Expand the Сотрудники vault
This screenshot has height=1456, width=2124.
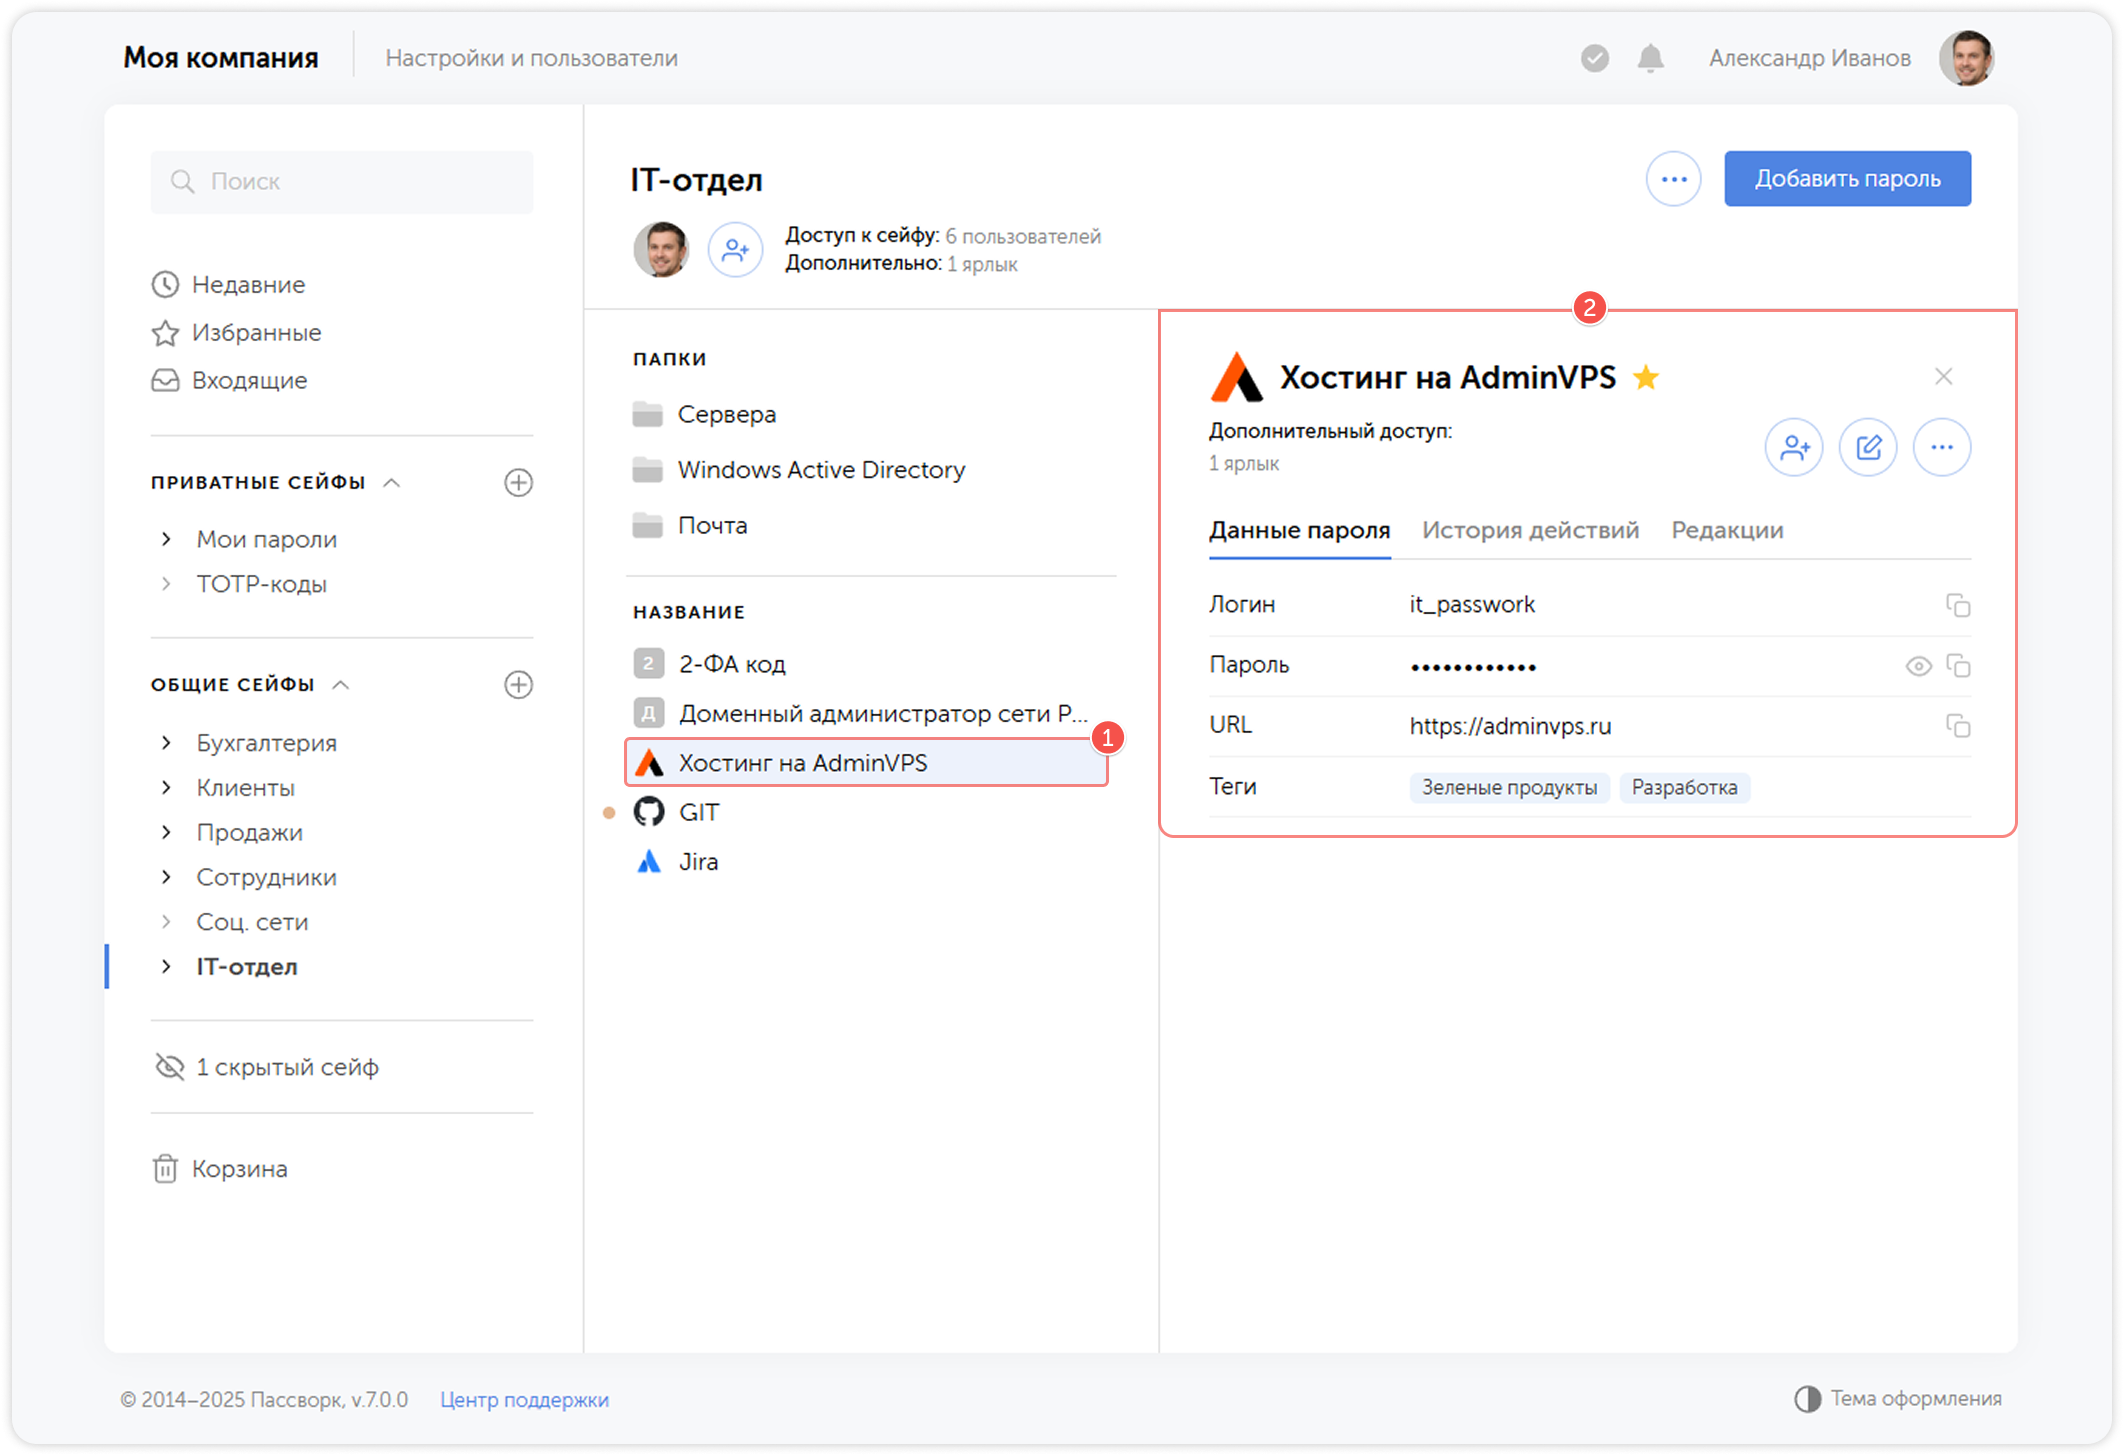167,877
